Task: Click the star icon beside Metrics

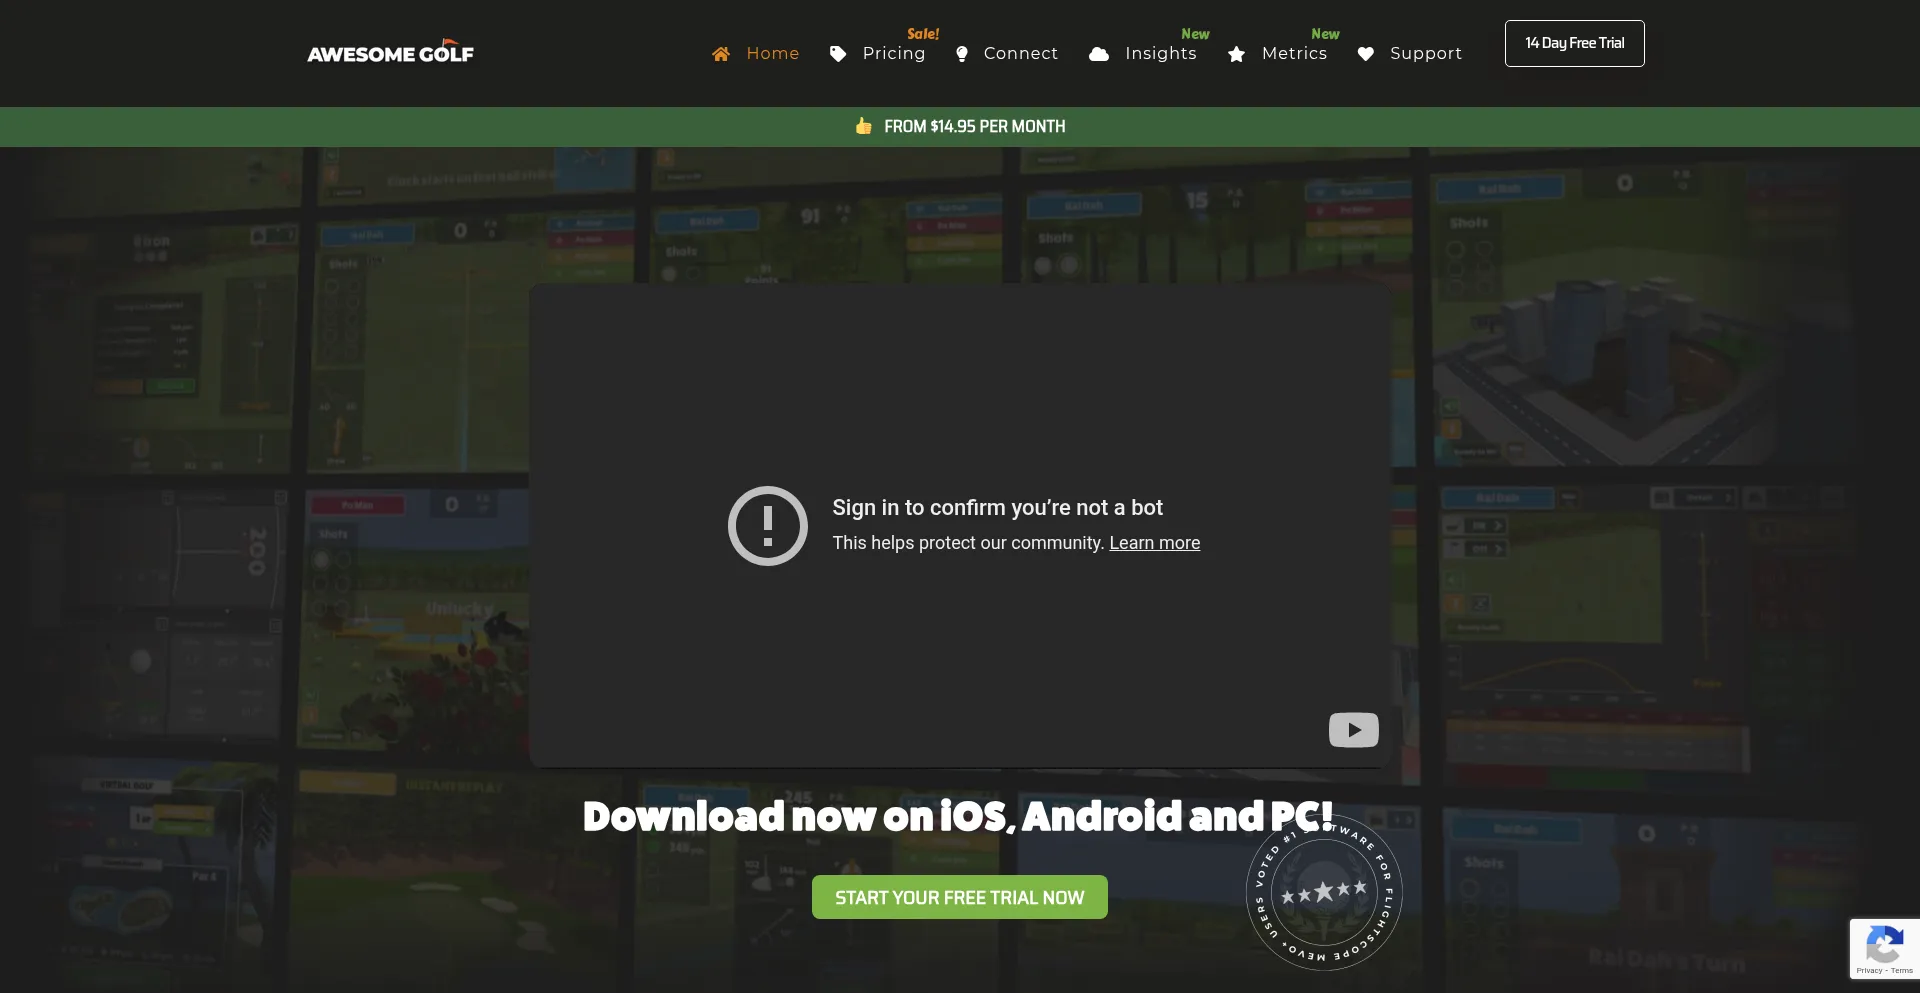Action: [x=1237, y=54]
